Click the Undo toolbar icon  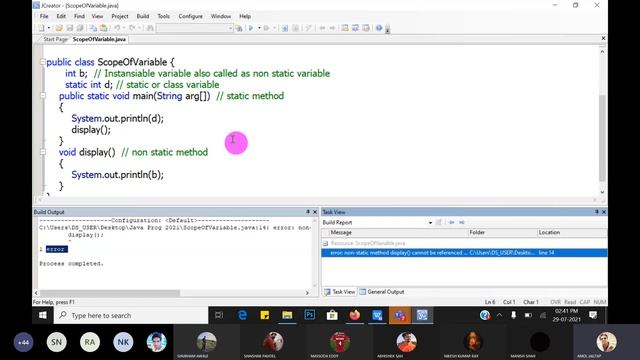click(x=117, y=28)
